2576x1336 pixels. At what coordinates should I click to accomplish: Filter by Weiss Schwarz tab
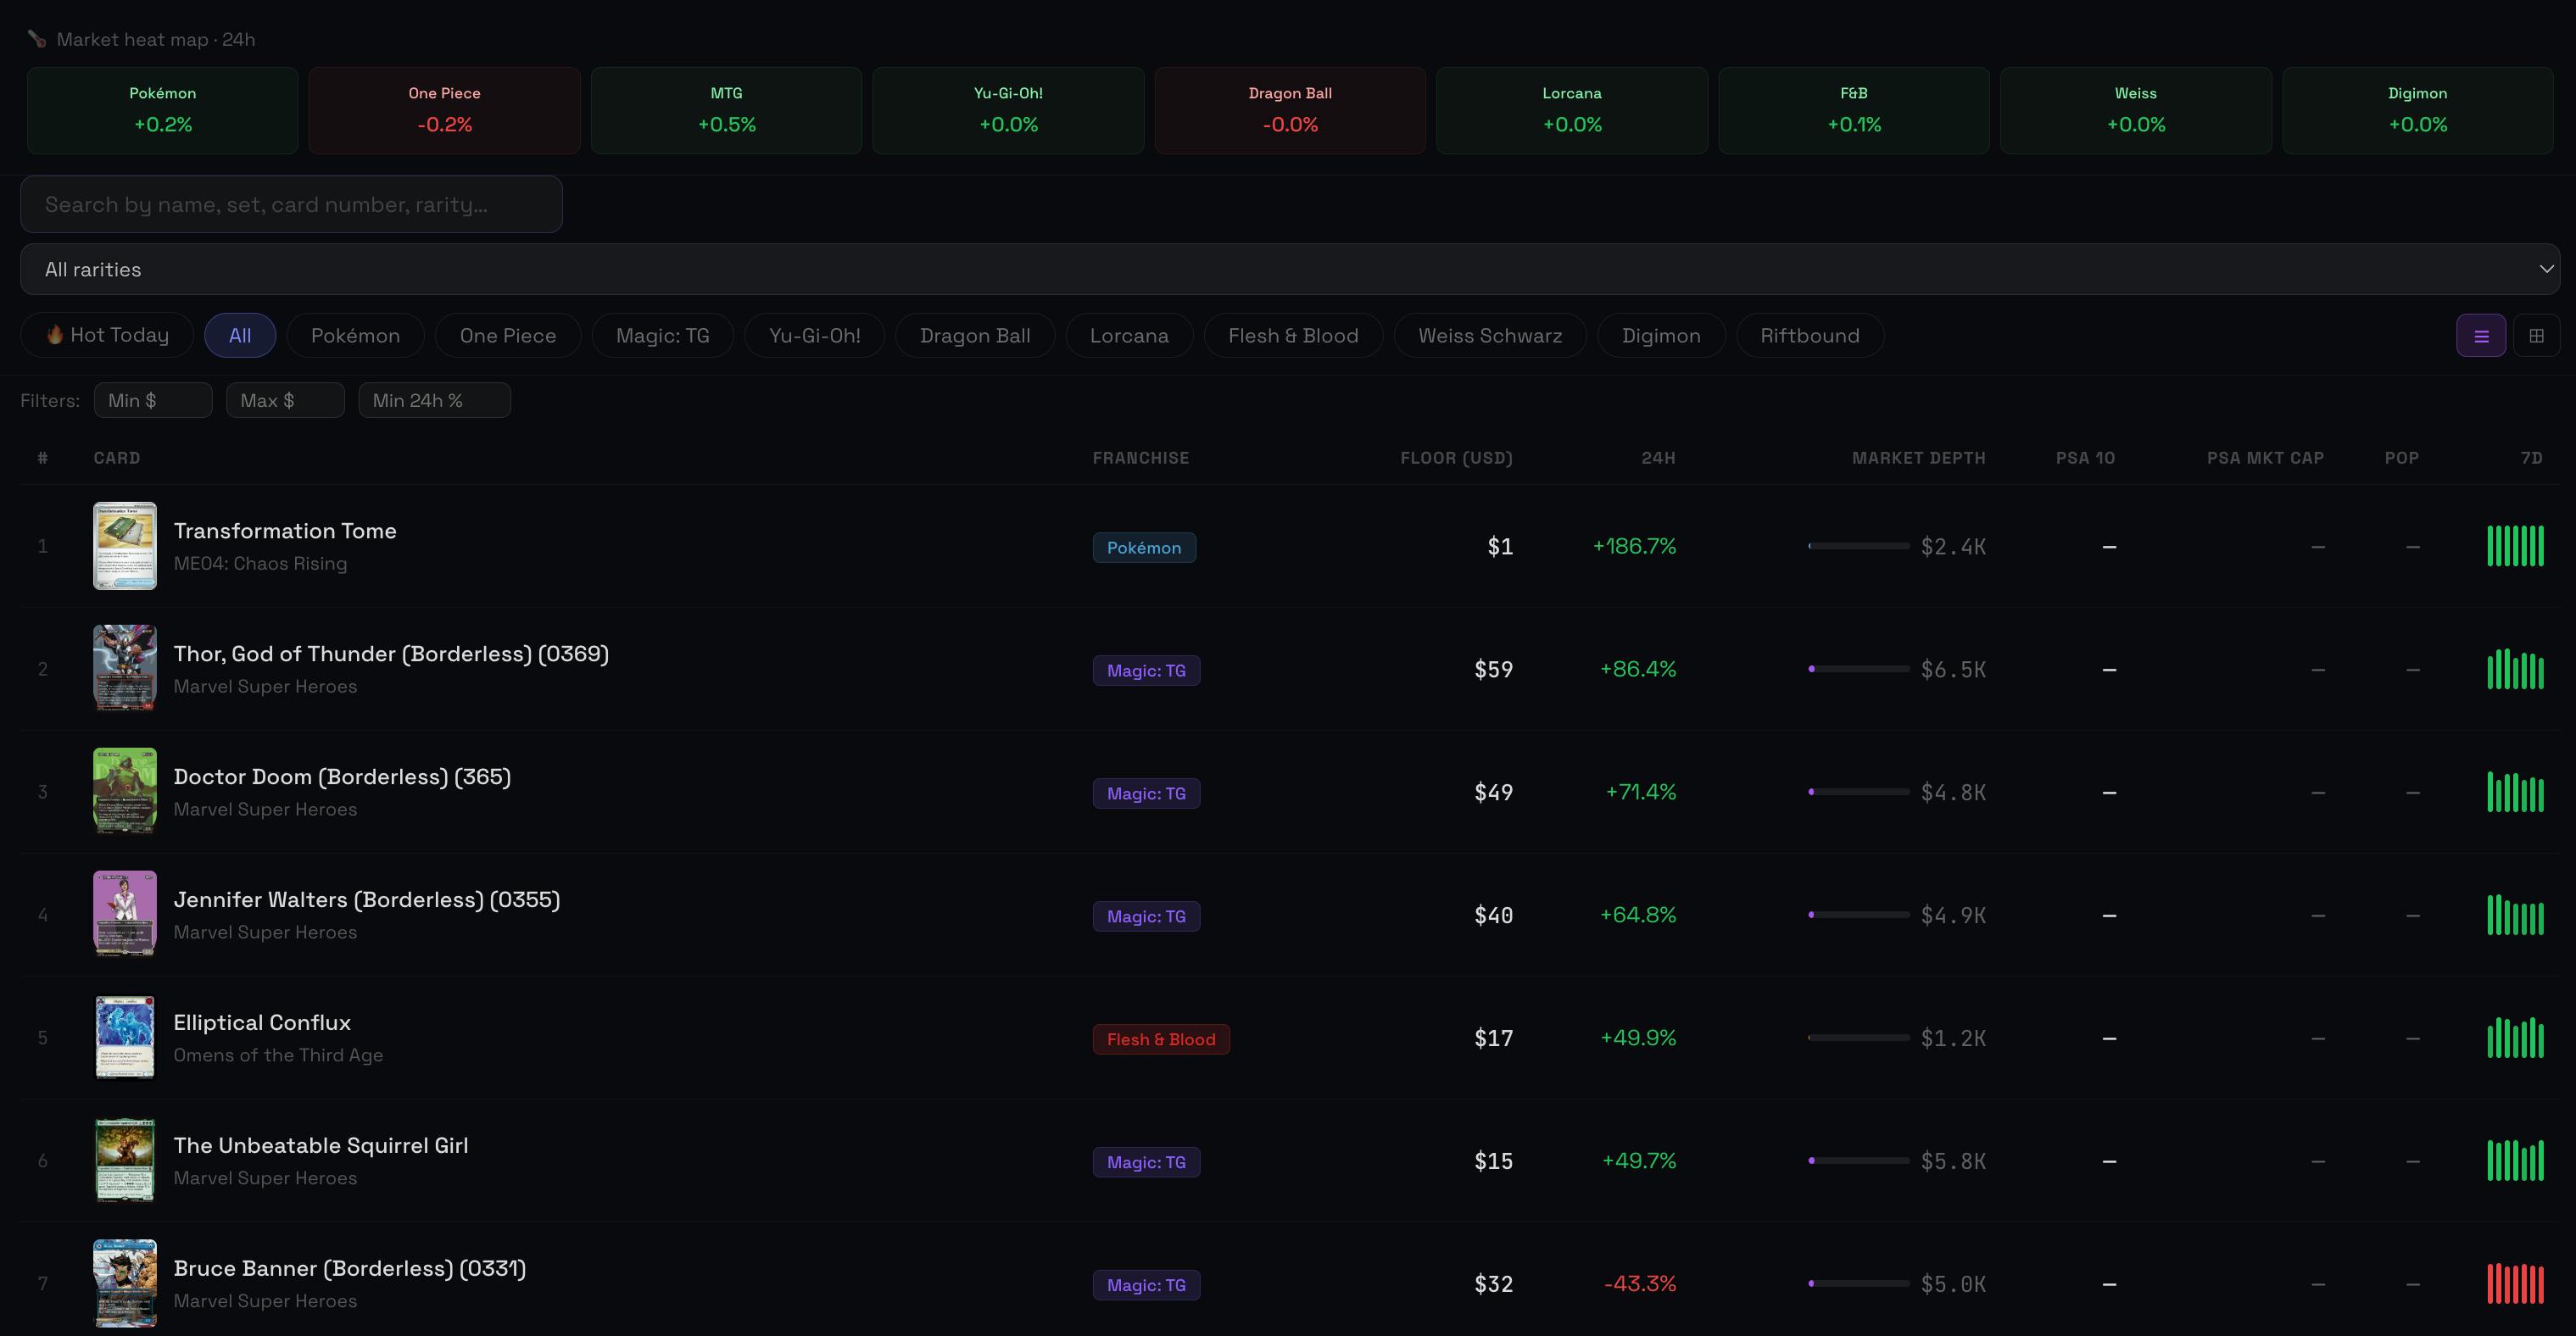click(x=1490, y=335)
